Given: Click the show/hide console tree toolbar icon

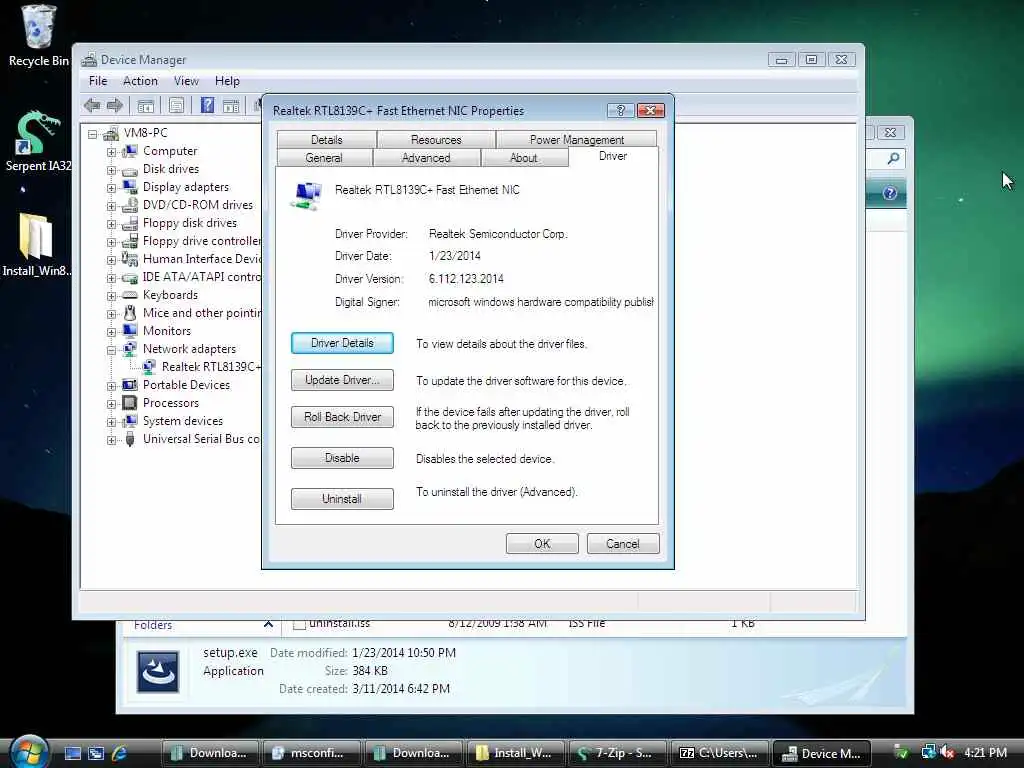Looking at the screenshot, I should 146,106.
